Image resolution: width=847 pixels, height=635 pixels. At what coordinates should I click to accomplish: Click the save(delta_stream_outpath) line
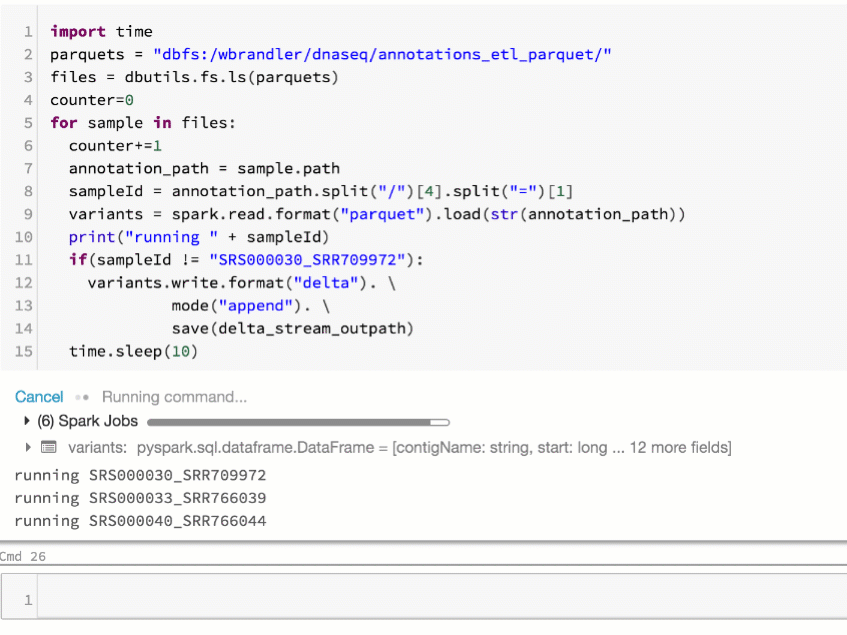tap(293, 328)
